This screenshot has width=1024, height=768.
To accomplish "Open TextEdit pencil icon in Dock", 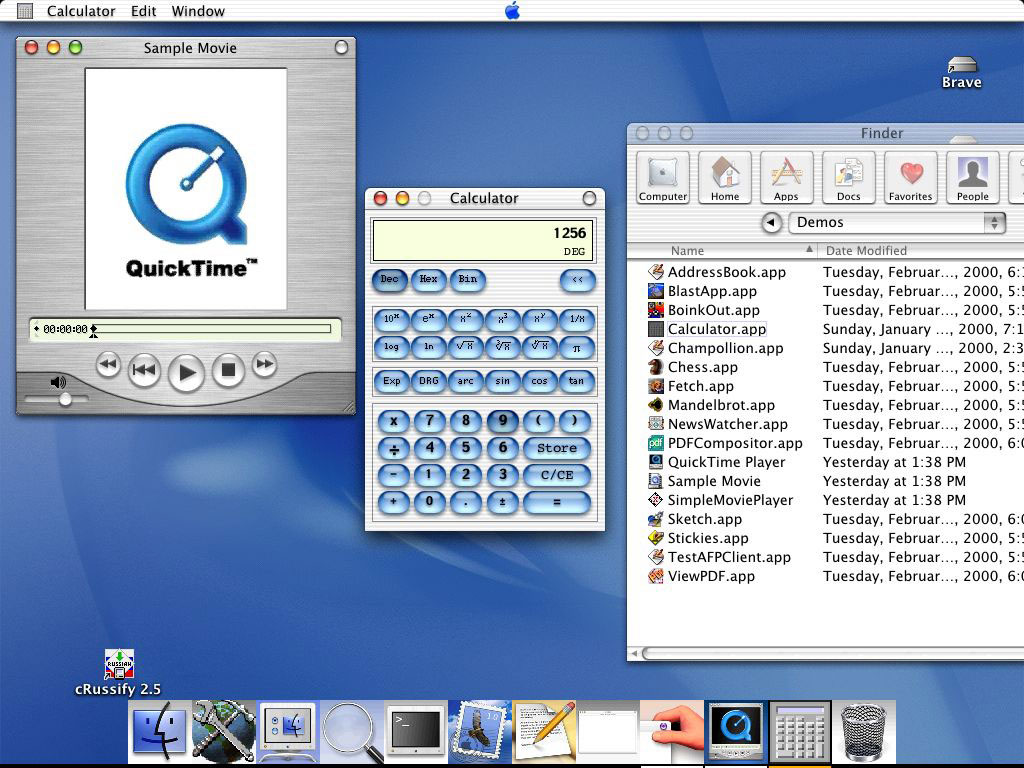I will pyautogui.click(x=544, y=731).
